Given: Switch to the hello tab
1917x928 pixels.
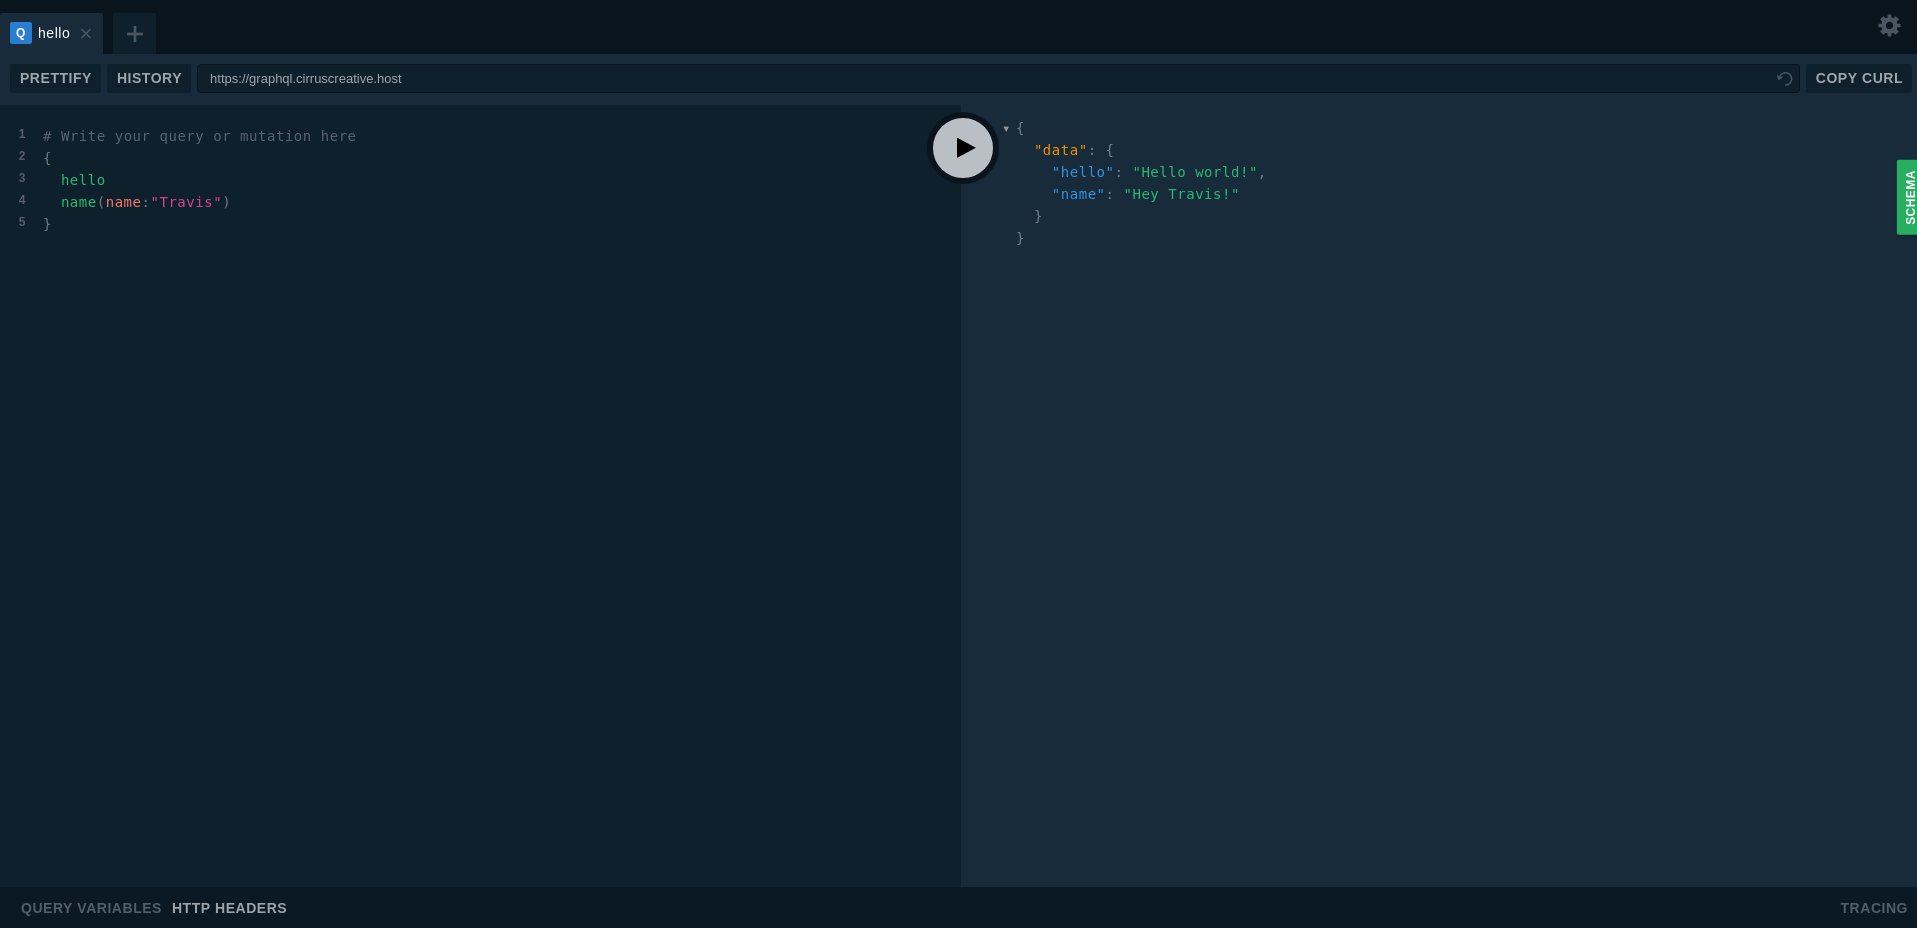Looking at the screenshot, I should pyautogui.click(x=53, y=33).
